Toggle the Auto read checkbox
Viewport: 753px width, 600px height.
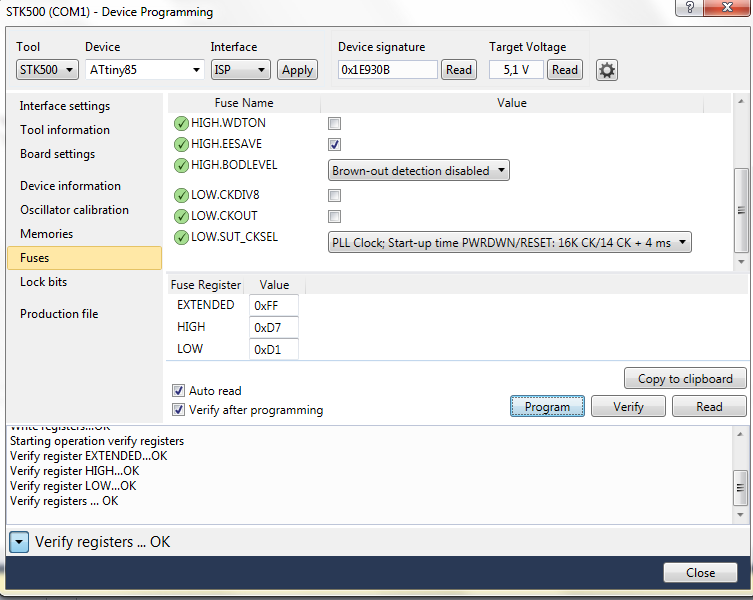178,390
